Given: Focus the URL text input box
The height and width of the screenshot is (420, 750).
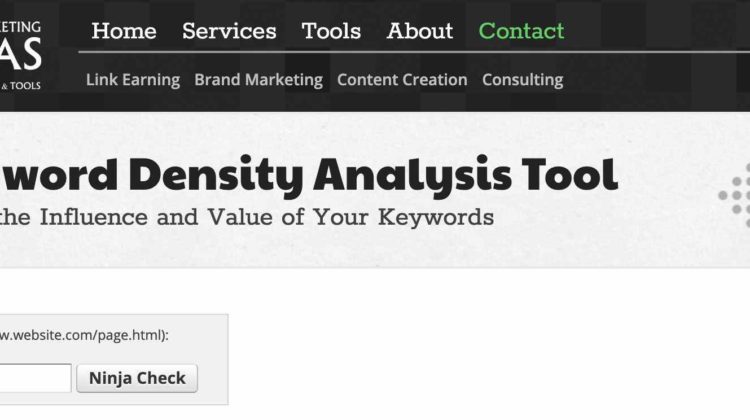Looking at the screenshot, I should (x=35, y=378).
